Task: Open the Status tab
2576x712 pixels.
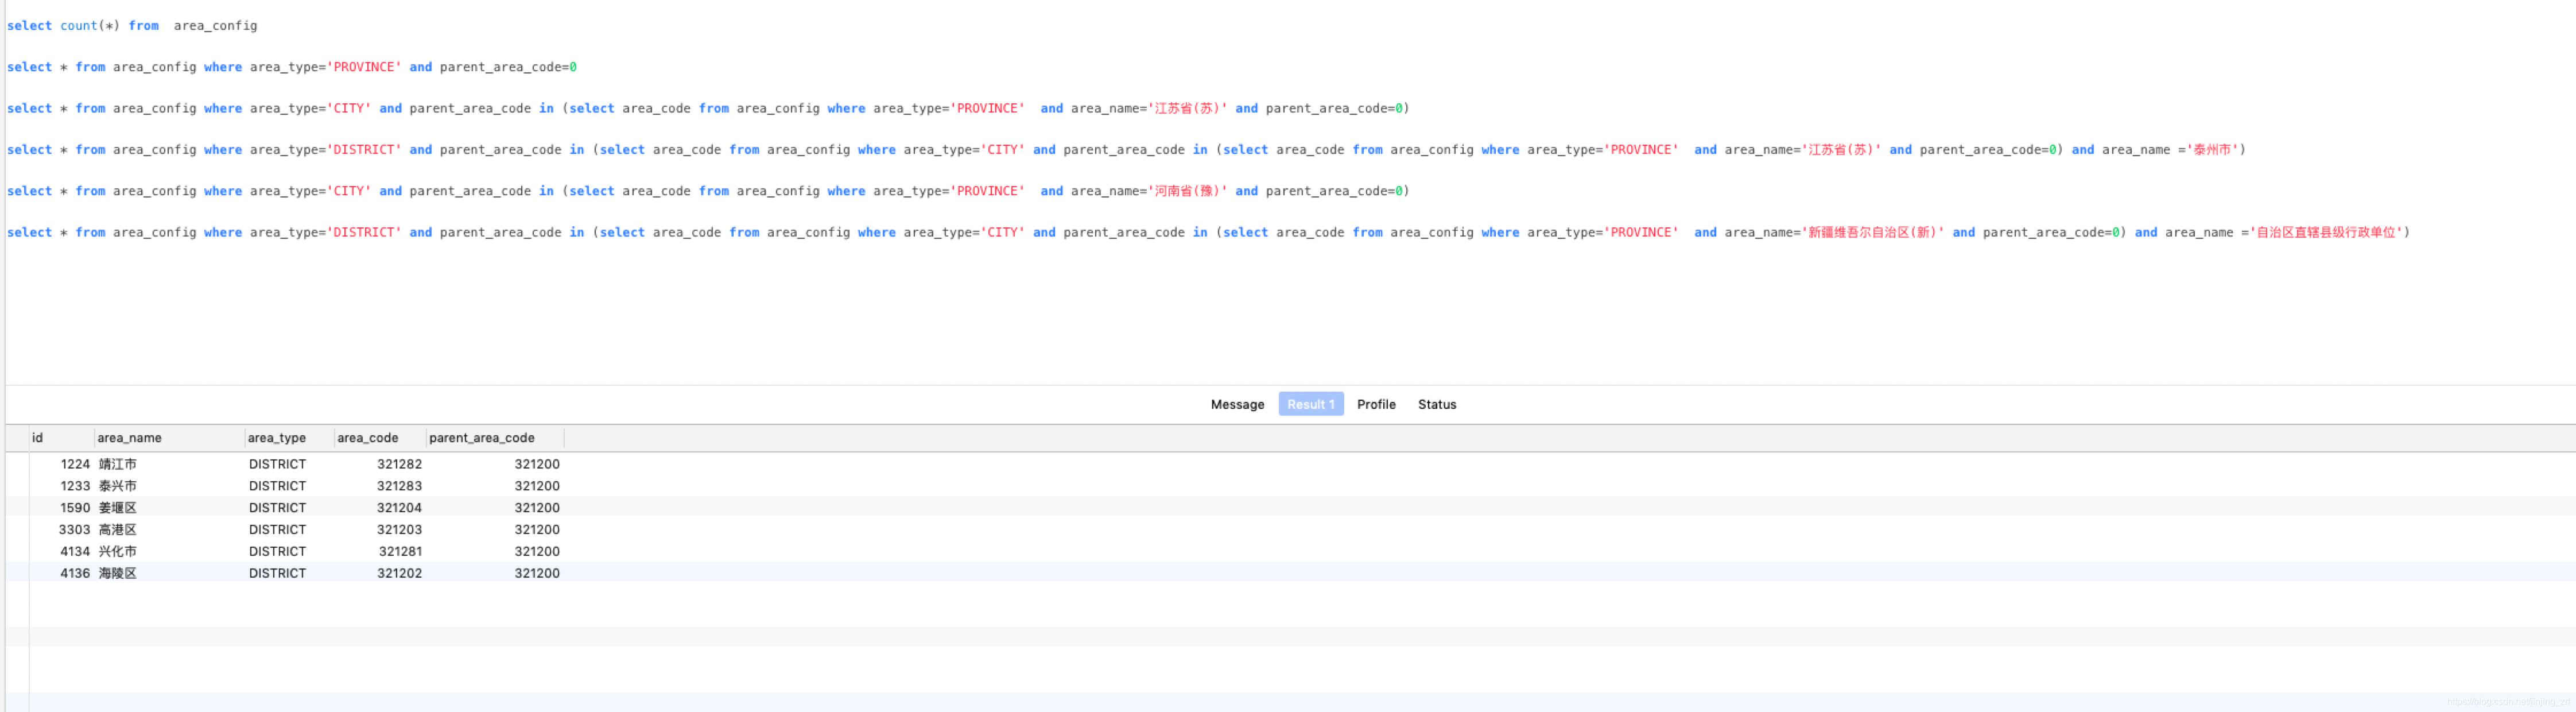Action: coord(1436,404)
